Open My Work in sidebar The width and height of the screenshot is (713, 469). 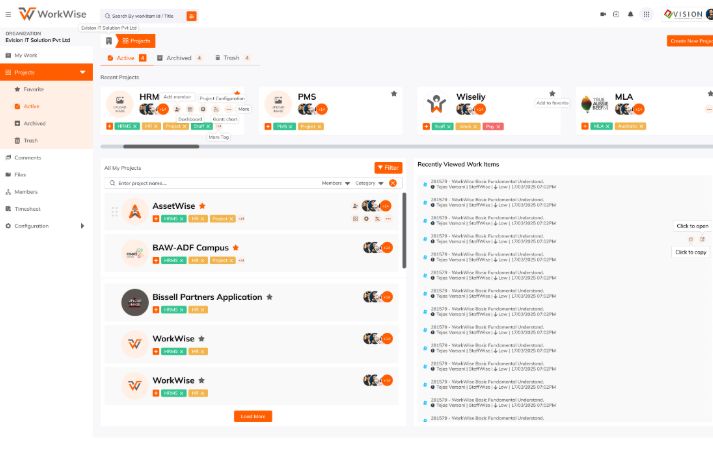point(46,55)
